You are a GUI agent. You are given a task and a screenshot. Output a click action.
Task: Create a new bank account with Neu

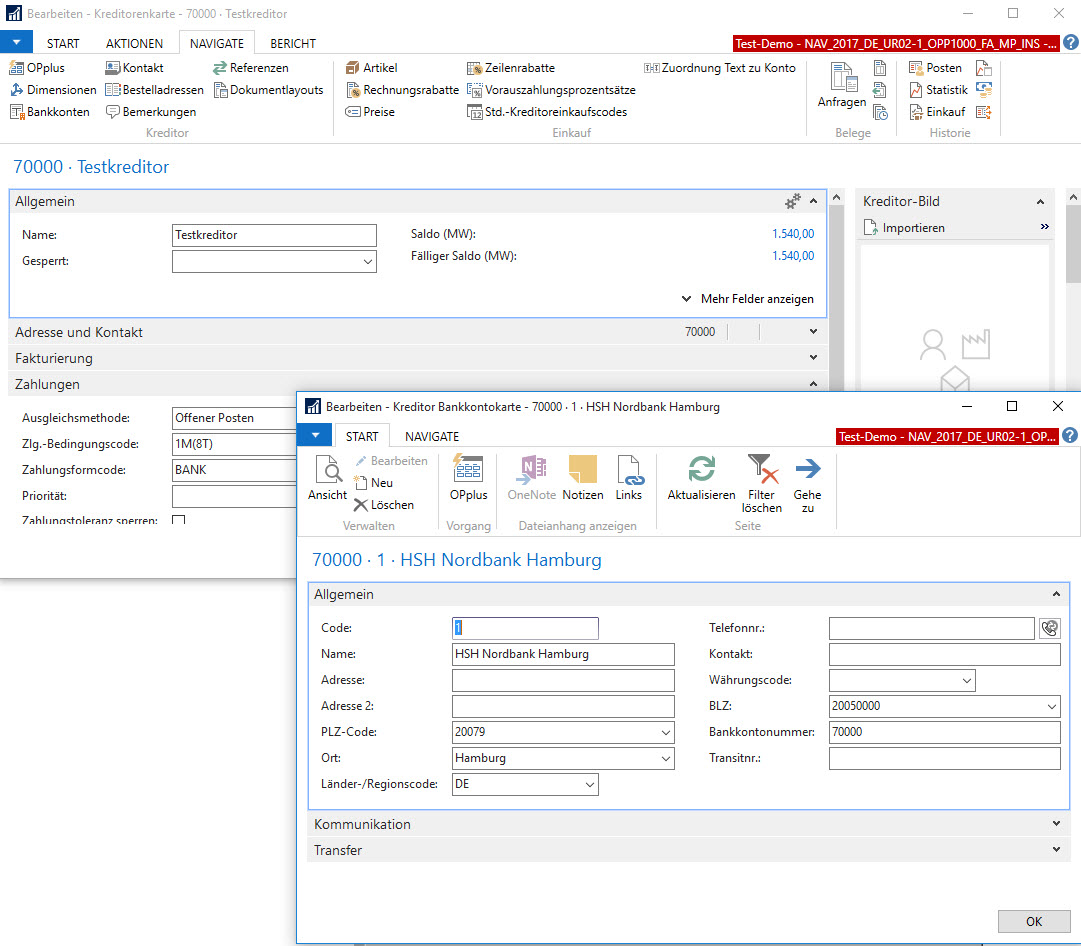(x=373, y=483)
